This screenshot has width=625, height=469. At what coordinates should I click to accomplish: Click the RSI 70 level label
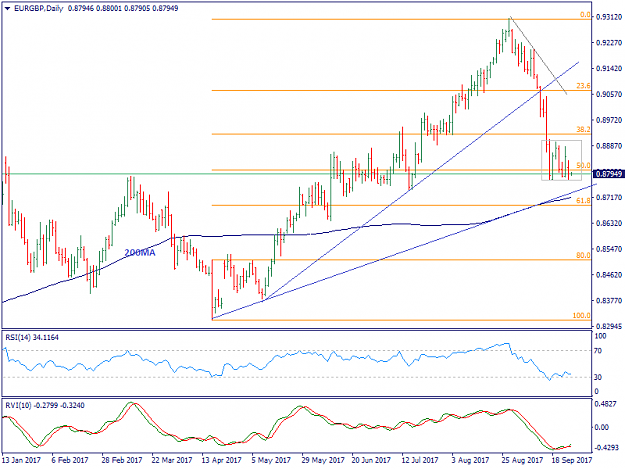(597, 351)
